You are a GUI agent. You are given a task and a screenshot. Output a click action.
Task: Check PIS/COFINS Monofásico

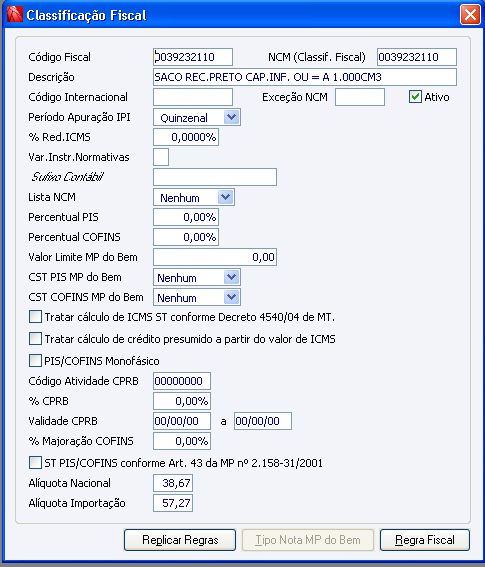pyautogui.click(x=35, y=361)
